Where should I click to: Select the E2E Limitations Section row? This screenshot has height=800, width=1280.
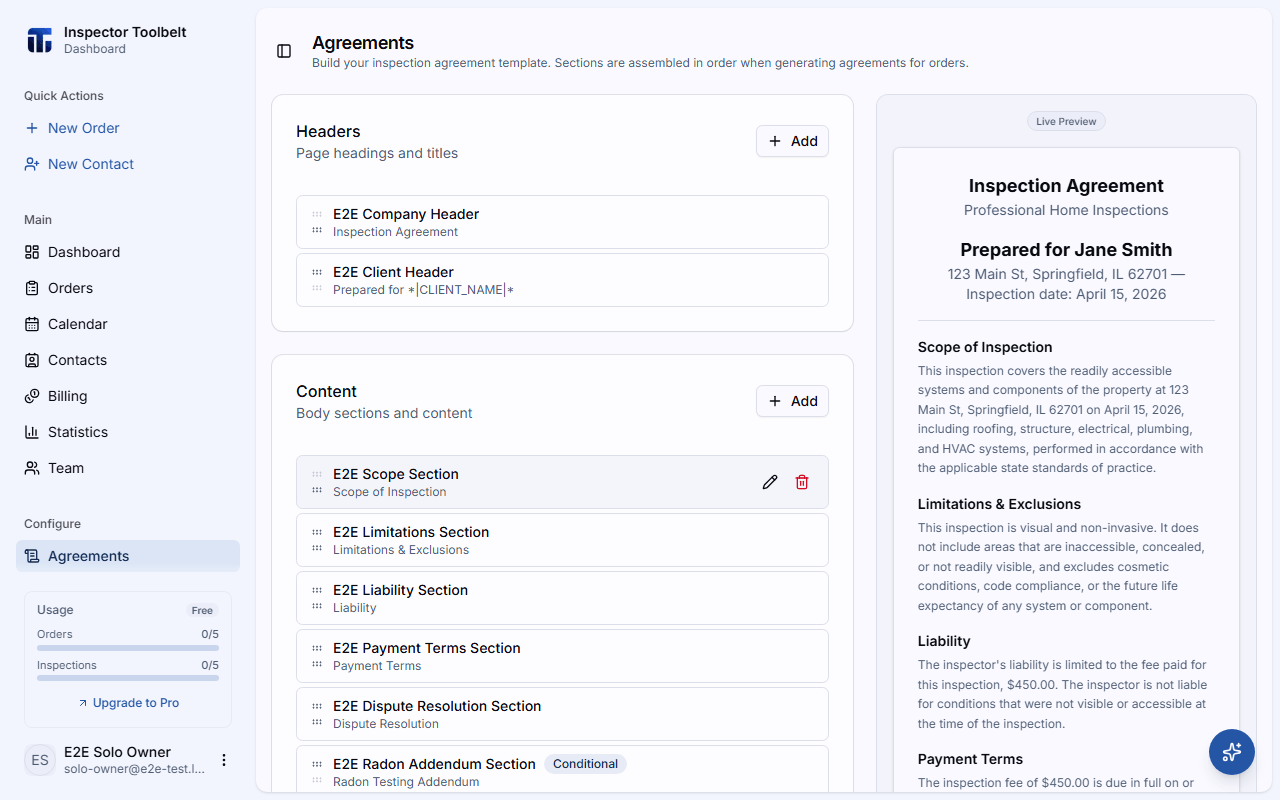562,540
